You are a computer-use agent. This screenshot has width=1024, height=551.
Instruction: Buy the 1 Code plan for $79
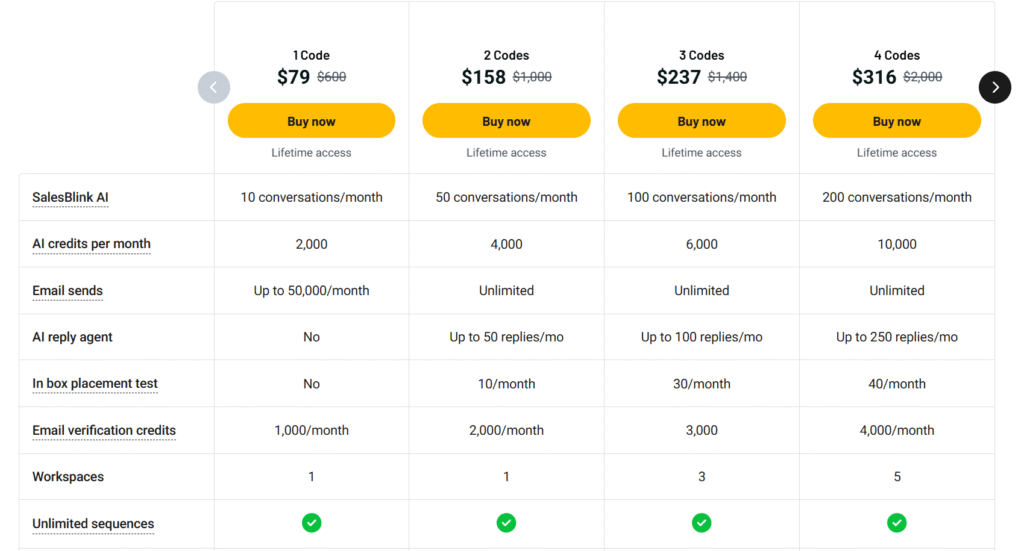312,121
